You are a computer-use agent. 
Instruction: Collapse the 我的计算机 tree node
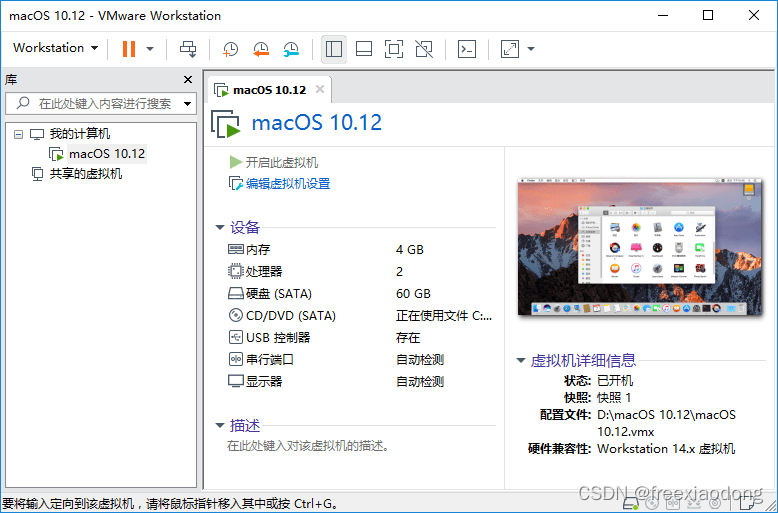pos(18,134)
